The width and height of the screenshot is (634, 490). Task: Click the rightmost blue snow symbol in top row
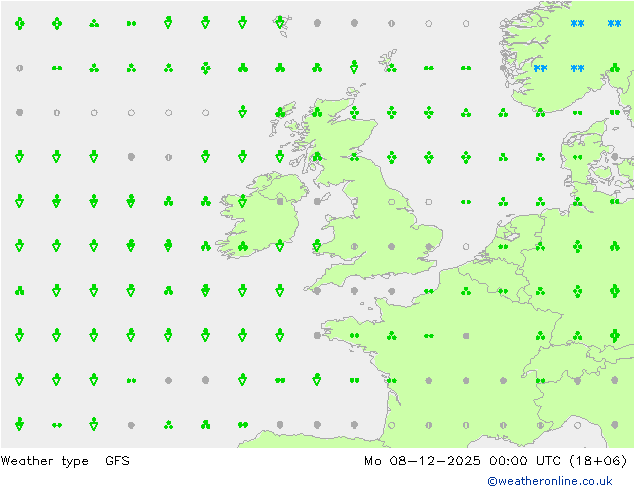(614, 23)
